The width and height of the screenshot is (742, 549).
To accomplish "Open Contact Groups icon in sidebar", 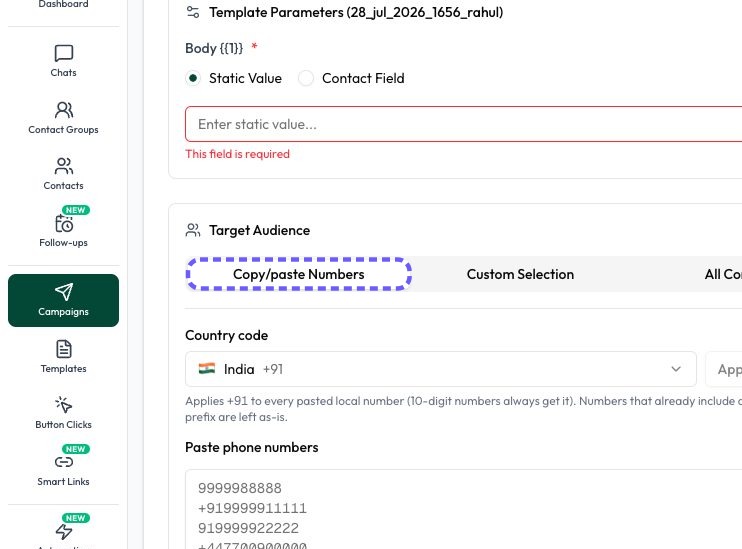I will click(63, 110).
